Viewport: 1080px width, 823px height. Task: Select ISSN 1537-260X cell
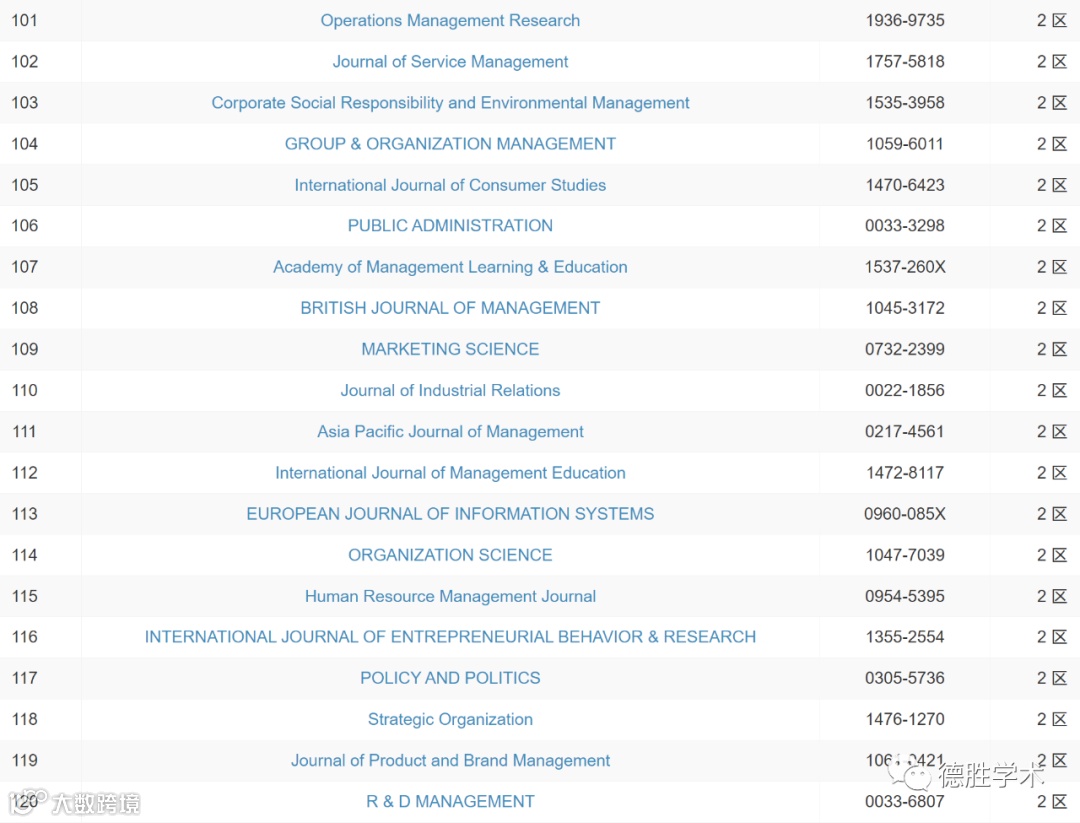904,267
